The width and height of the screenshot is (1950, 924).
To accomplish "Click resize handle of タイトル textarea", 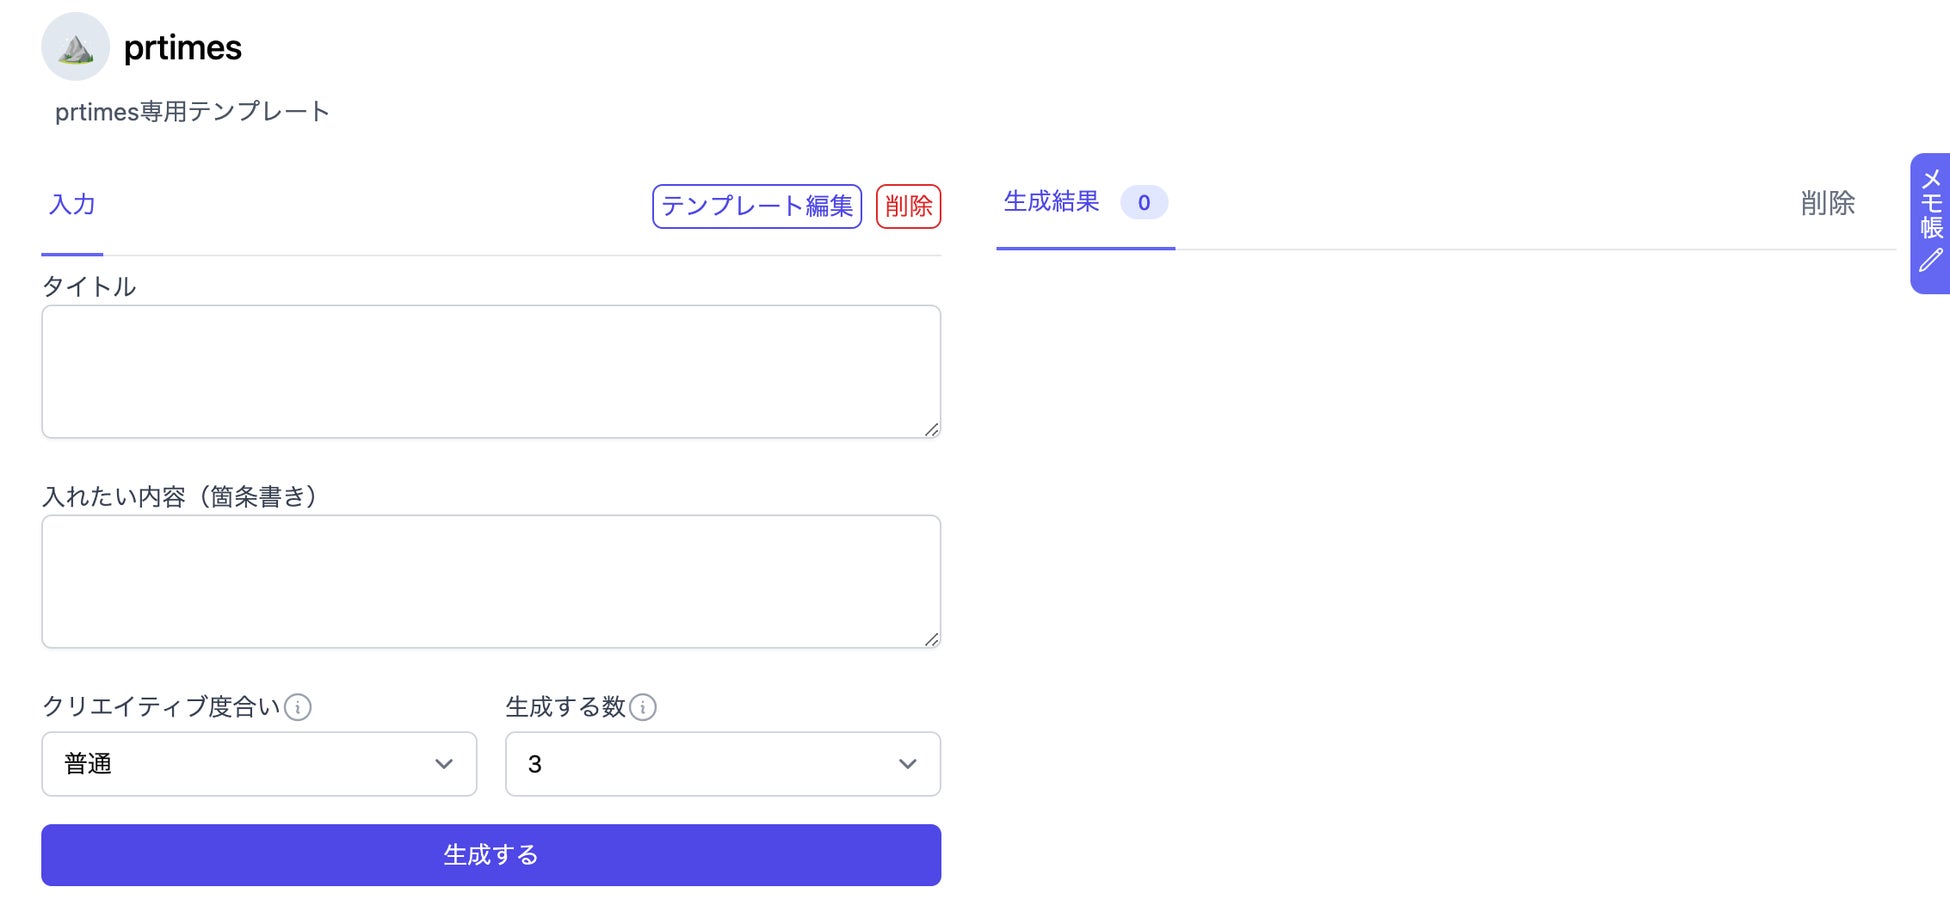I will [931, 429].
